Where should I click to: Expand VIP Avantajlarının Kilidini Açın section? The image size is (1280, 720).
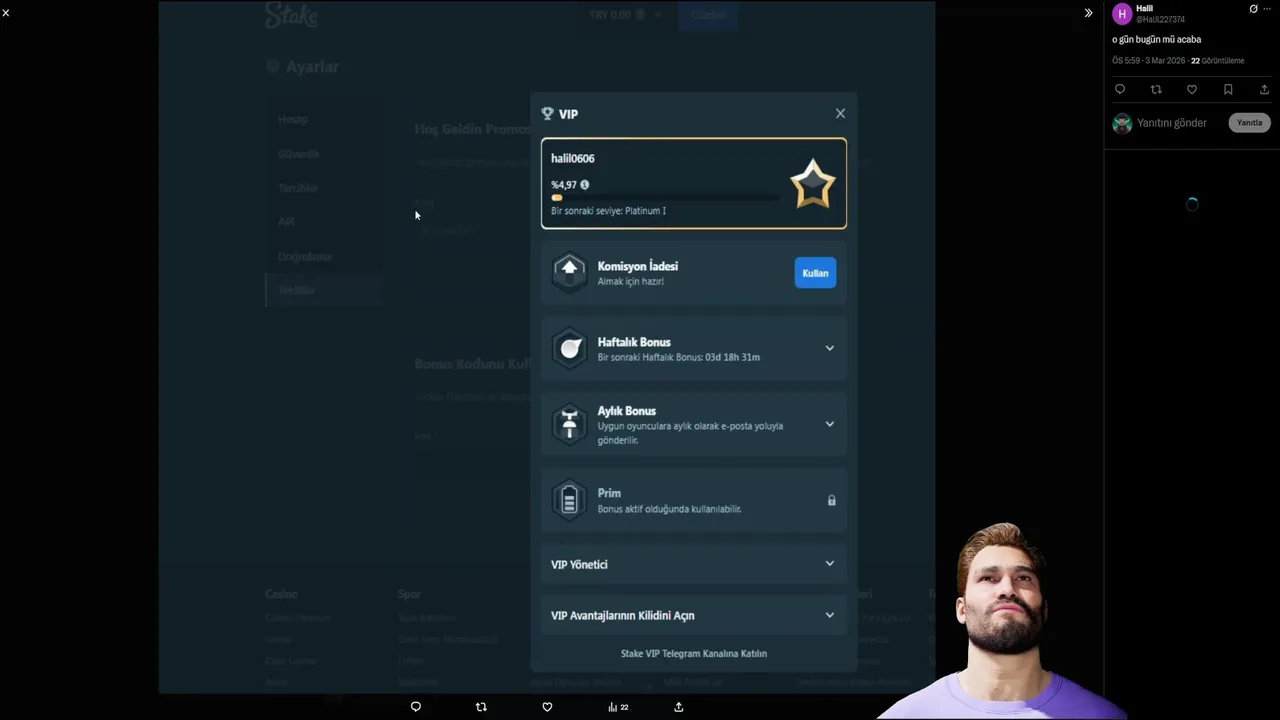click(x=829, y=615)
